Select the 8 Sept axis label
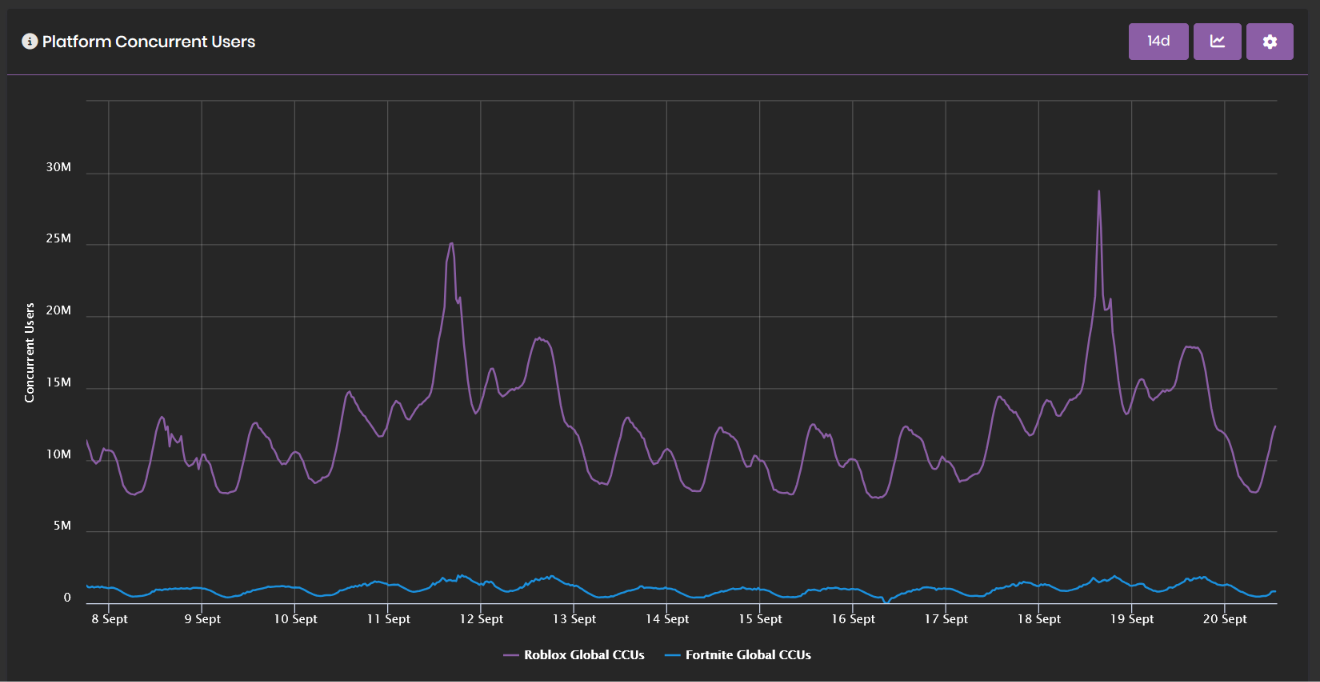Screen dimensions: 1320x682 pyautogui.click(x=109, y=619)
